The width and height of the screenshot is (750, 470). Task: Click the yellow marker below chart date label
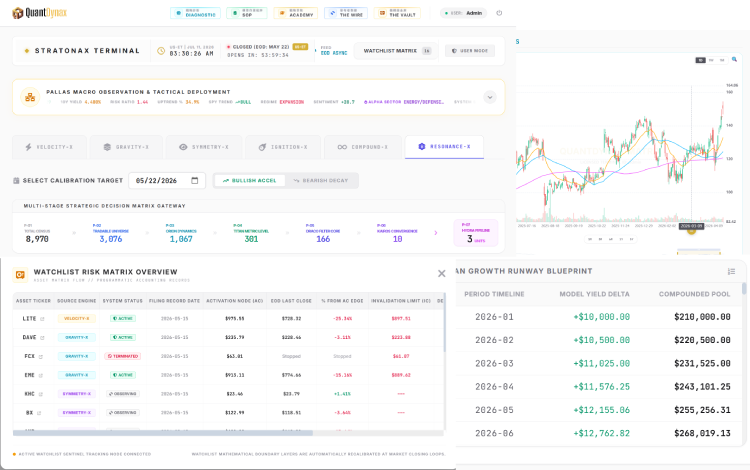(x=691, y=231)
